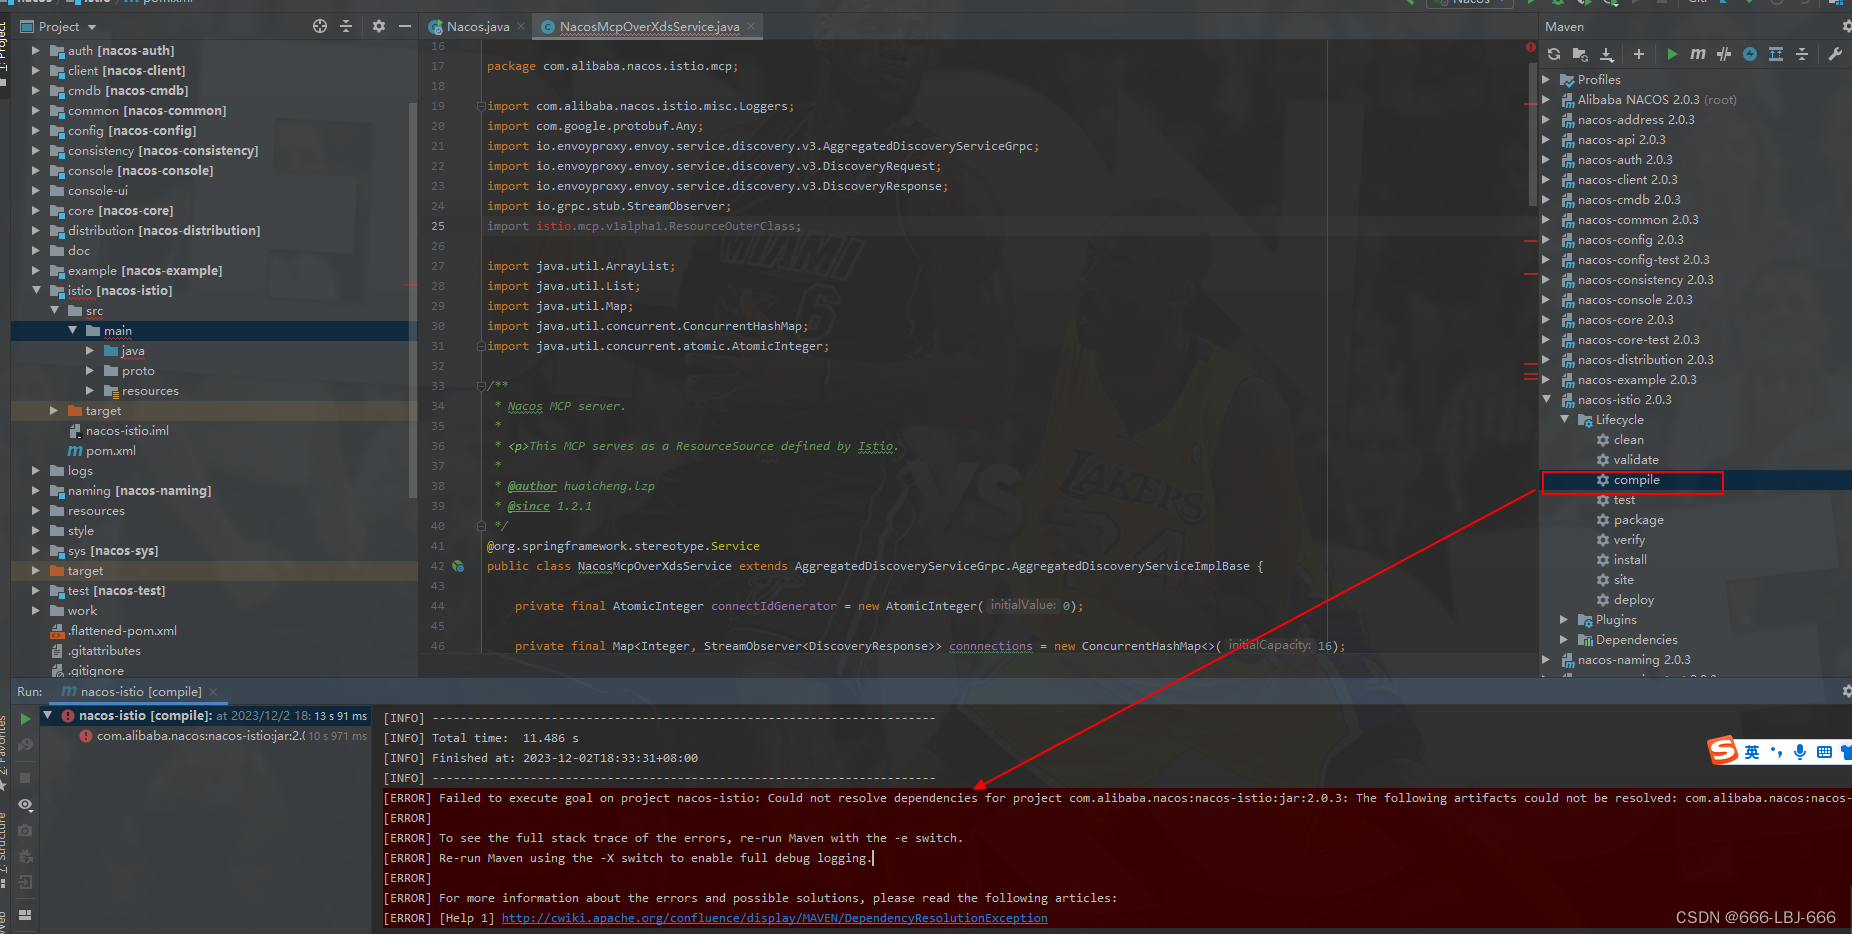
Task: Run Maven build with green play icon
Action: [1672, 54]
